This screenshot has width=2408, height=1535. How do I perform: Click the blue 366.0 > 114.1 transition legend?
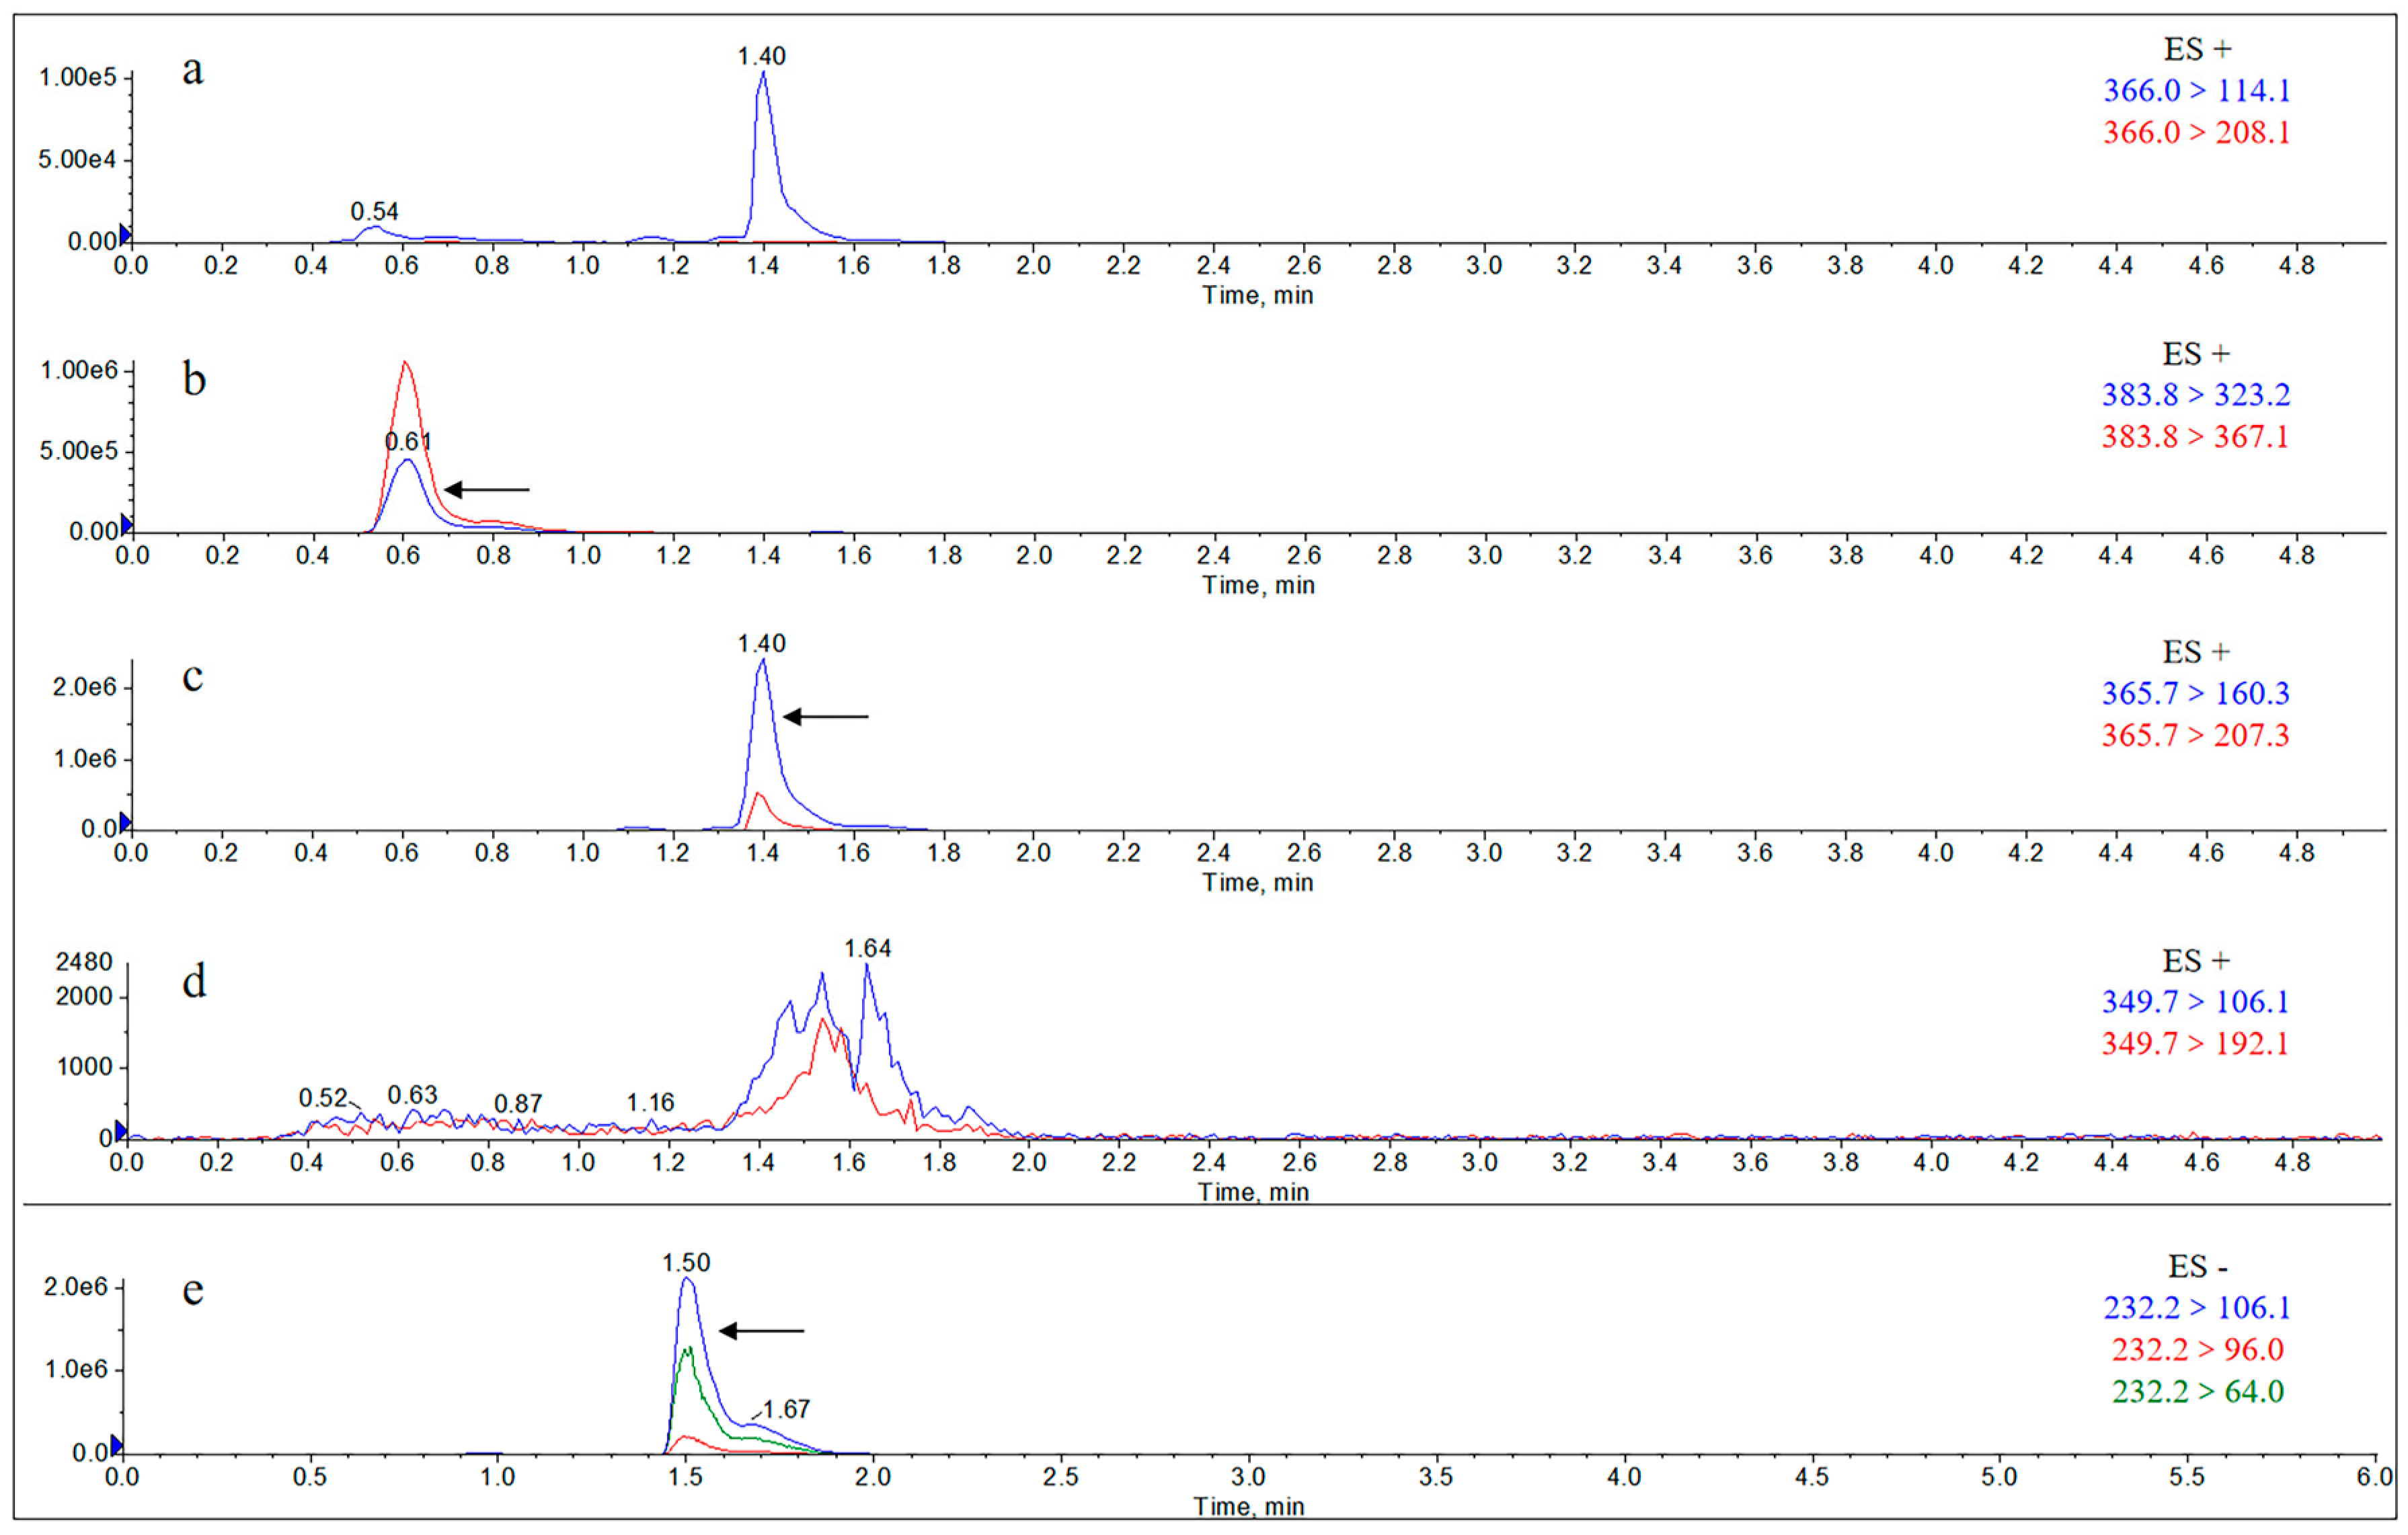2196,91
